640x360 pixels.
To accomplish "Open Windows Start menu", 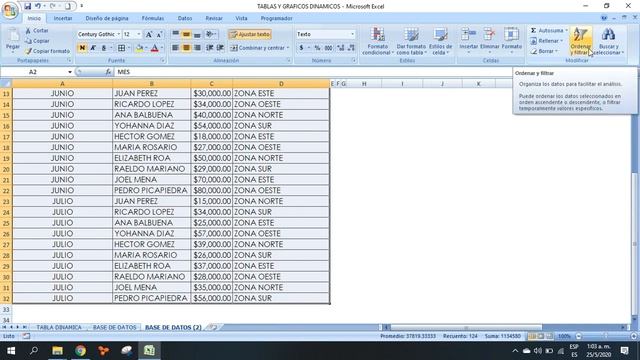I will [x=11, y=351].
